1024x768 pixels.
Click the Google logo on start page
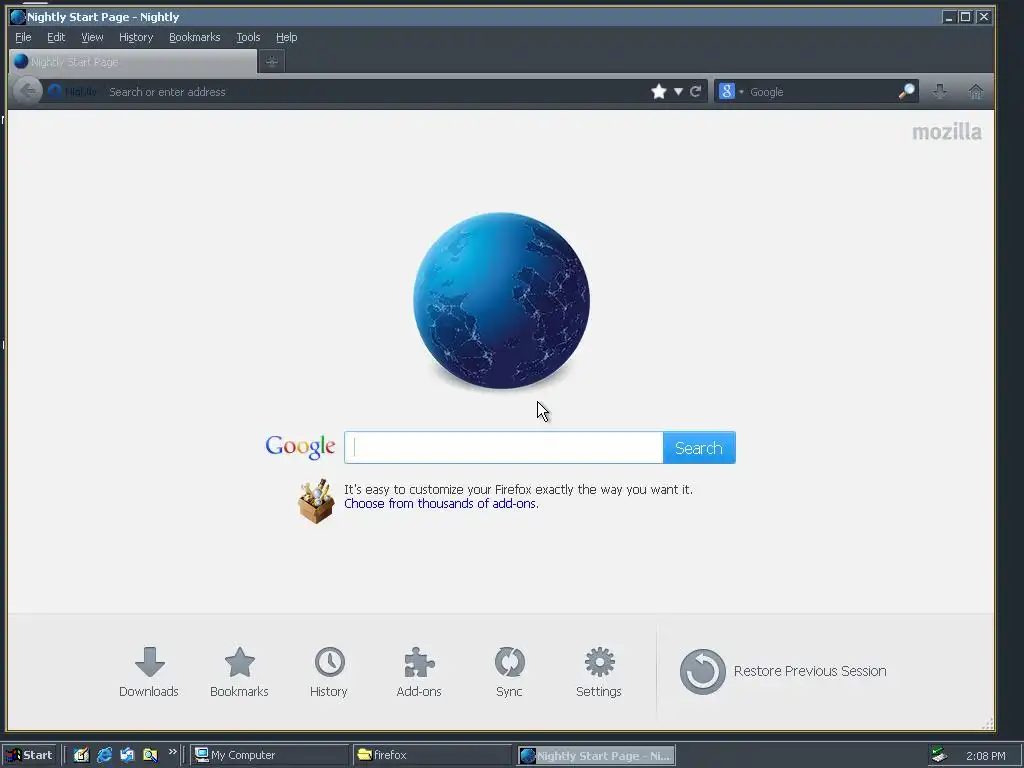300,447
